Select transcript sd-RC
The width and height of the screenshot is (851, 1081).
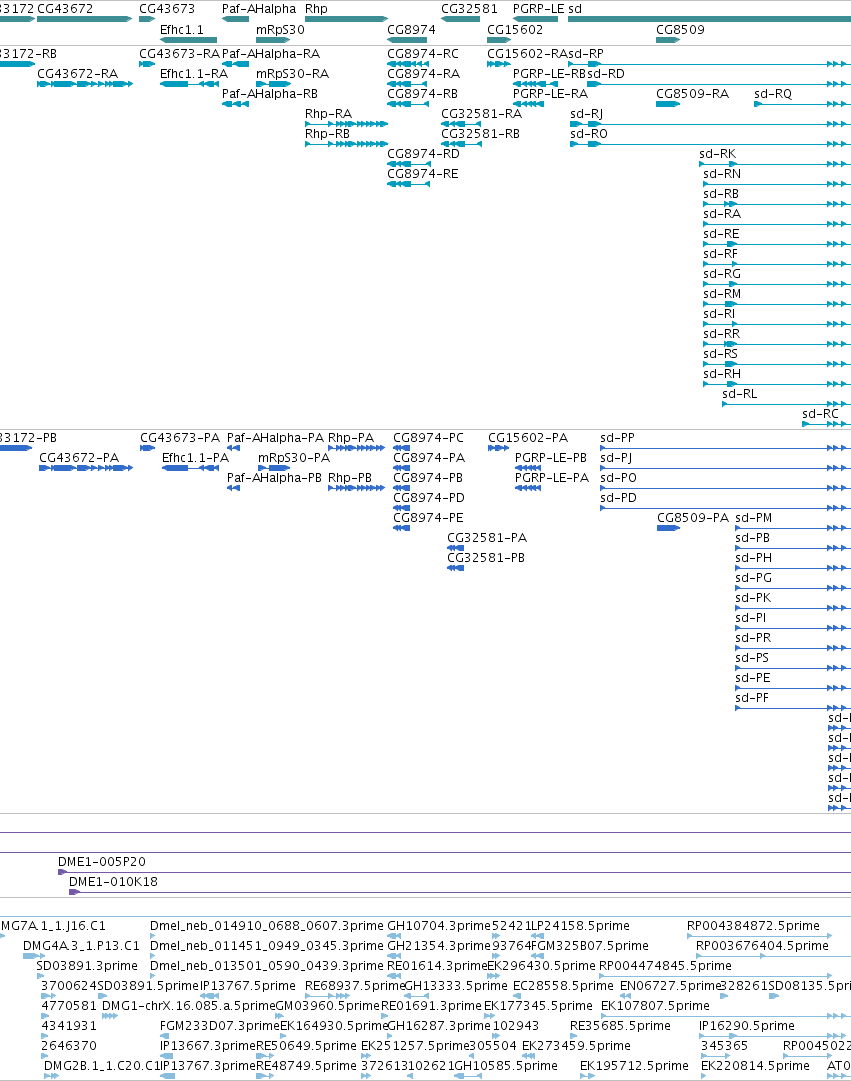coord(821,414)
